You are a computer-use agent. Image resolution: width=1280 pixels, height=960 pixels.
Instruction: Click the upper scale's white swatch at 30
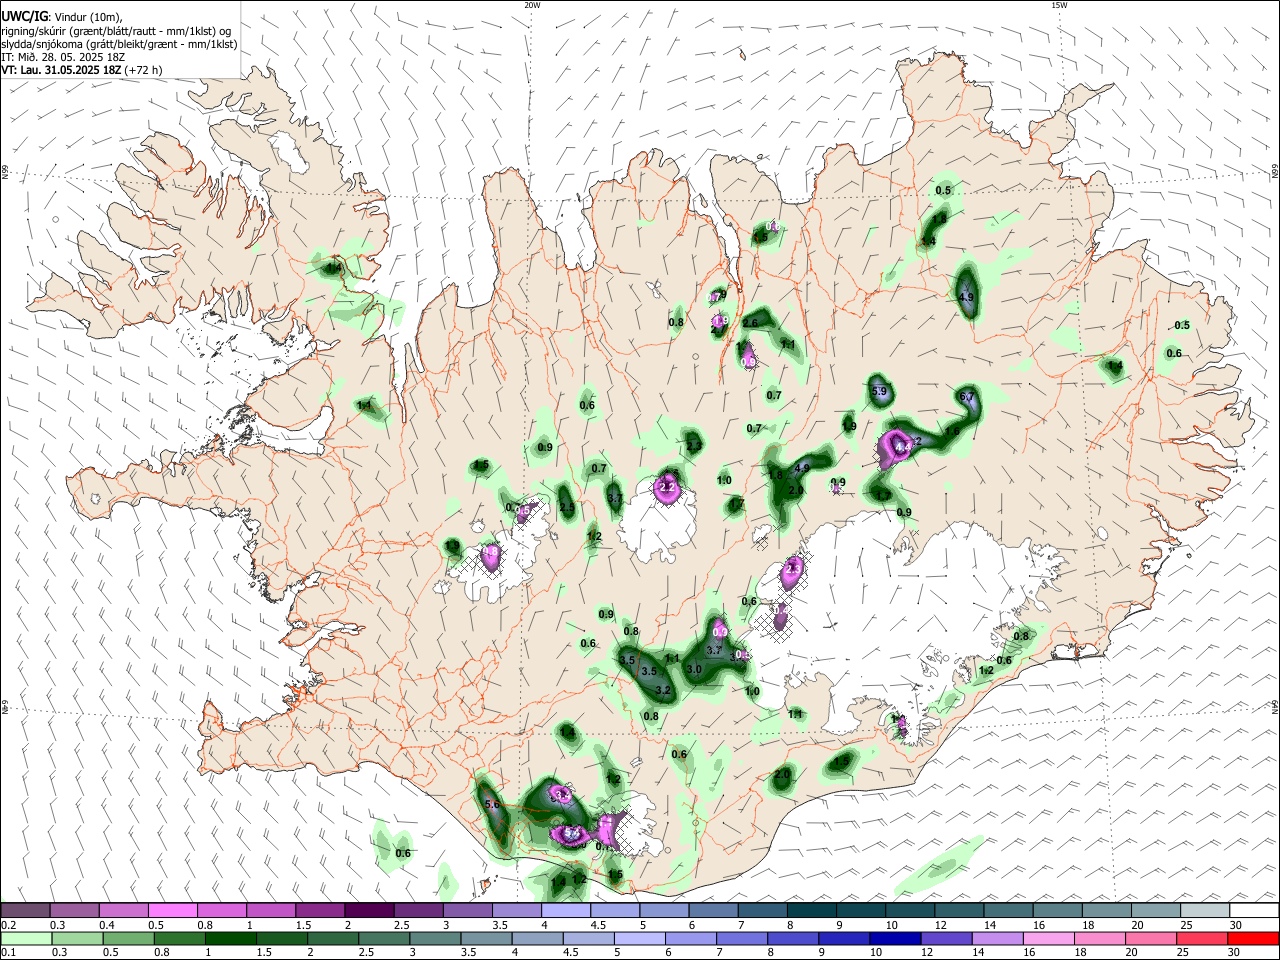tap(1255, 911)
